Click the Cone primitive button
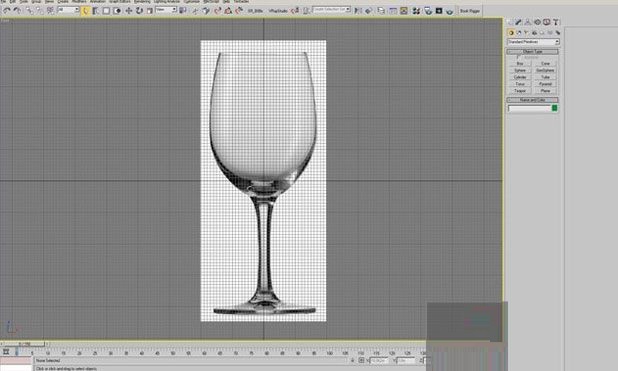 (545, 64)
